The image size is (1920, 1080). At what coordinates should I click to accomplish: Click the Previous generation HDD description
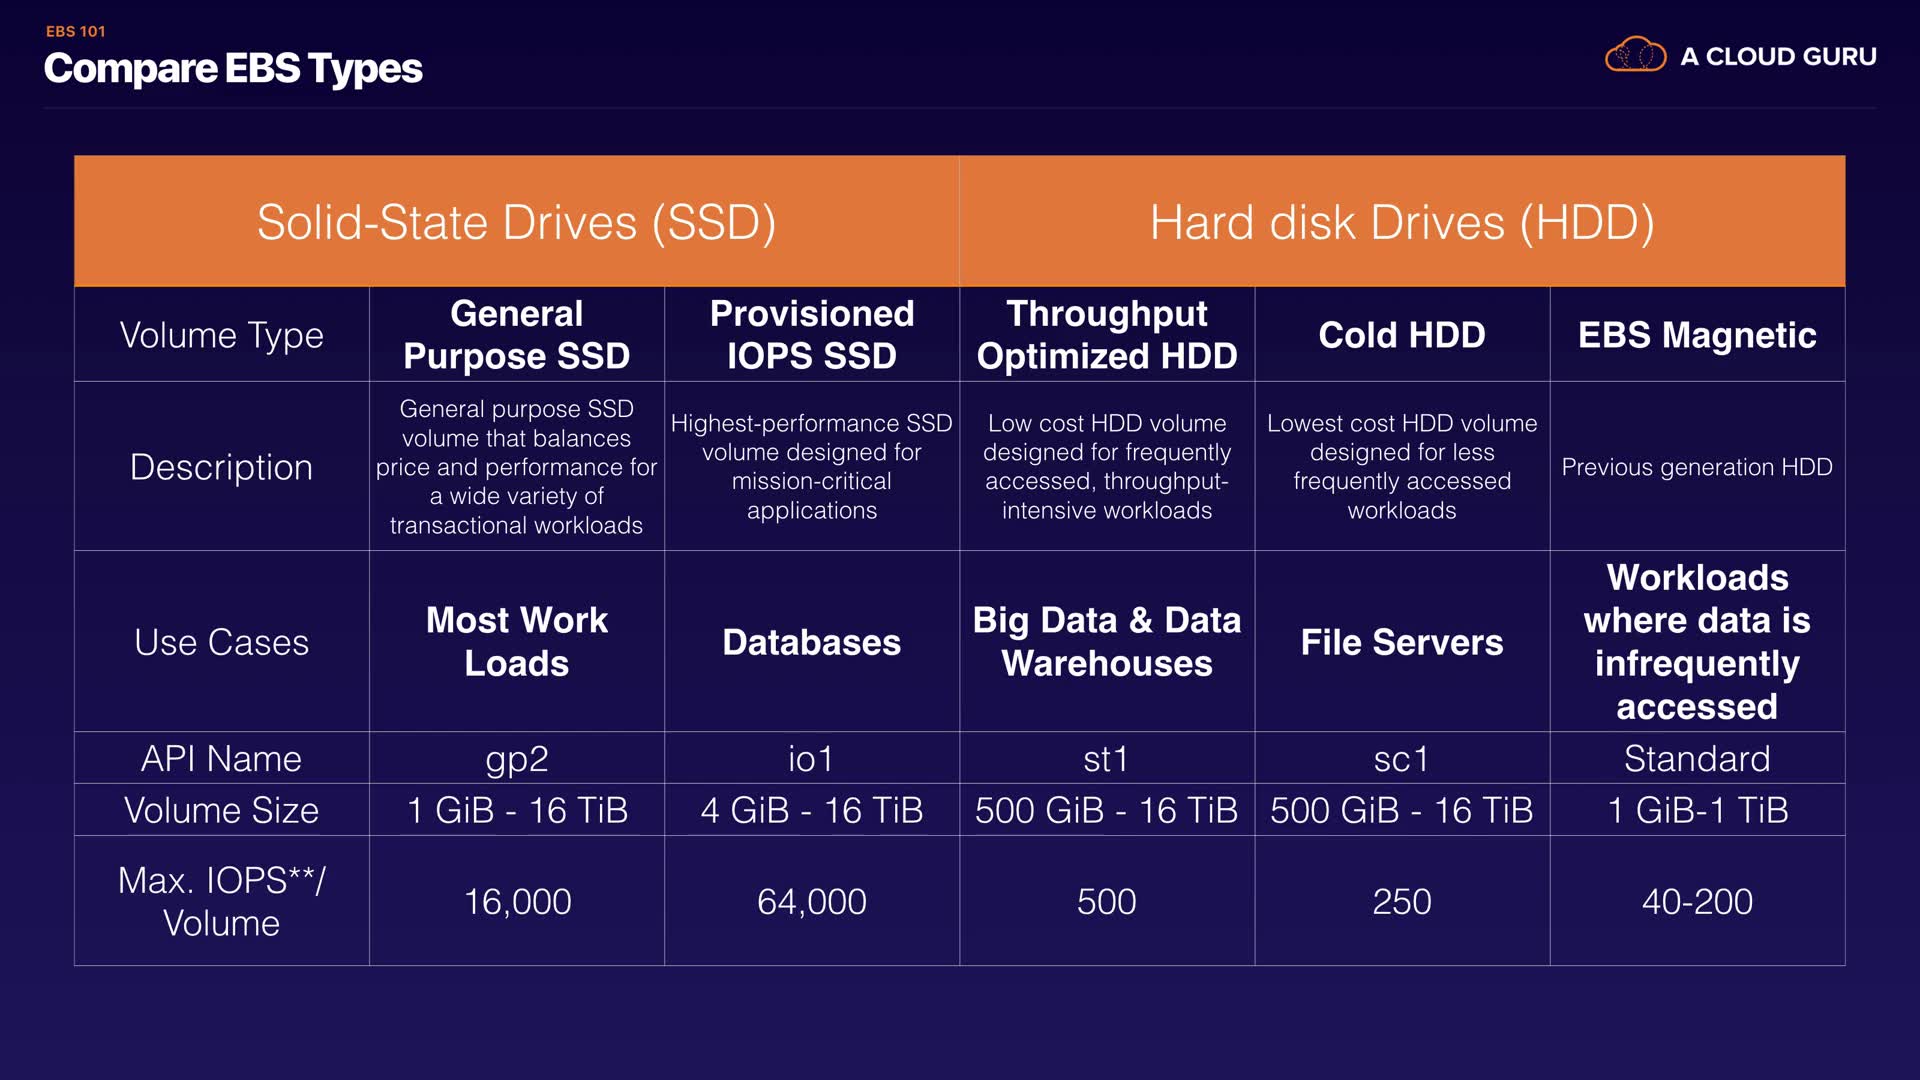point(1696,467)
